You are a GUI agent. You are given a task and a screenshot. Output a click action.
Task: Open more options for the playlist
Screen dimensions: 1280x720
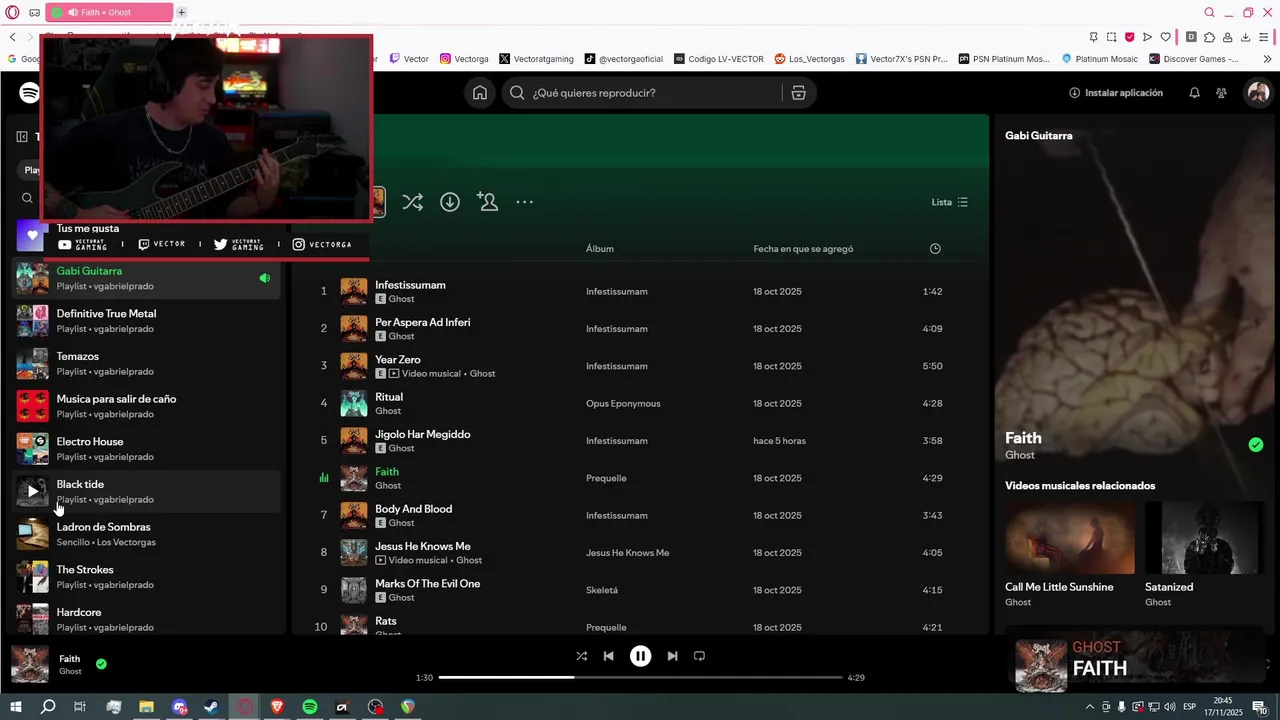coord(524,202)
